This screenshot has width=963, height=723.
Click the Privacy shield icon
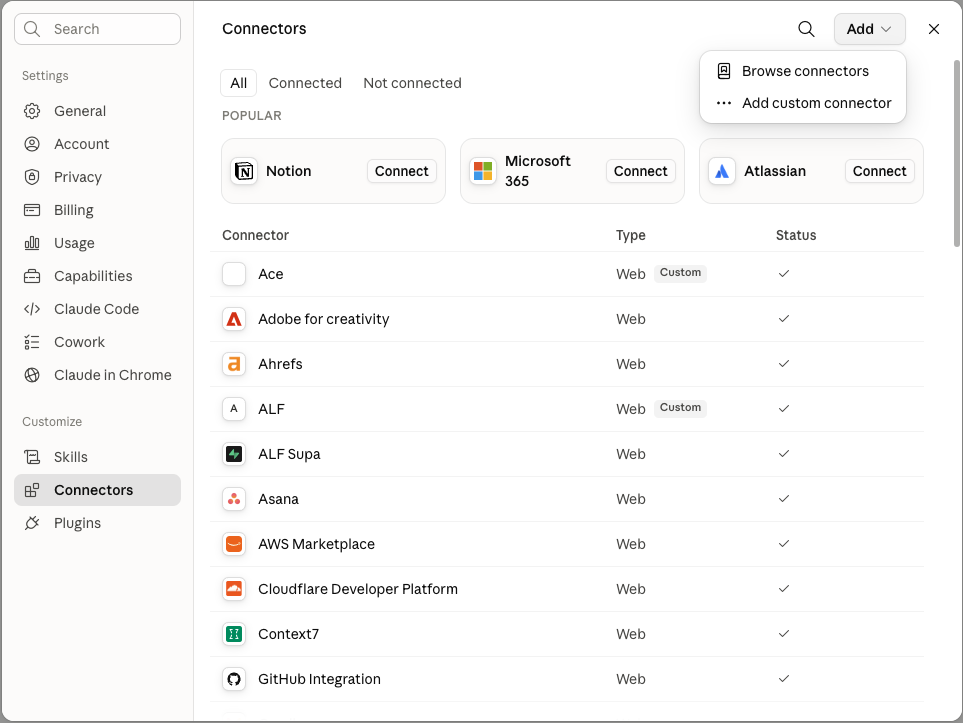(x=32, y=177)
